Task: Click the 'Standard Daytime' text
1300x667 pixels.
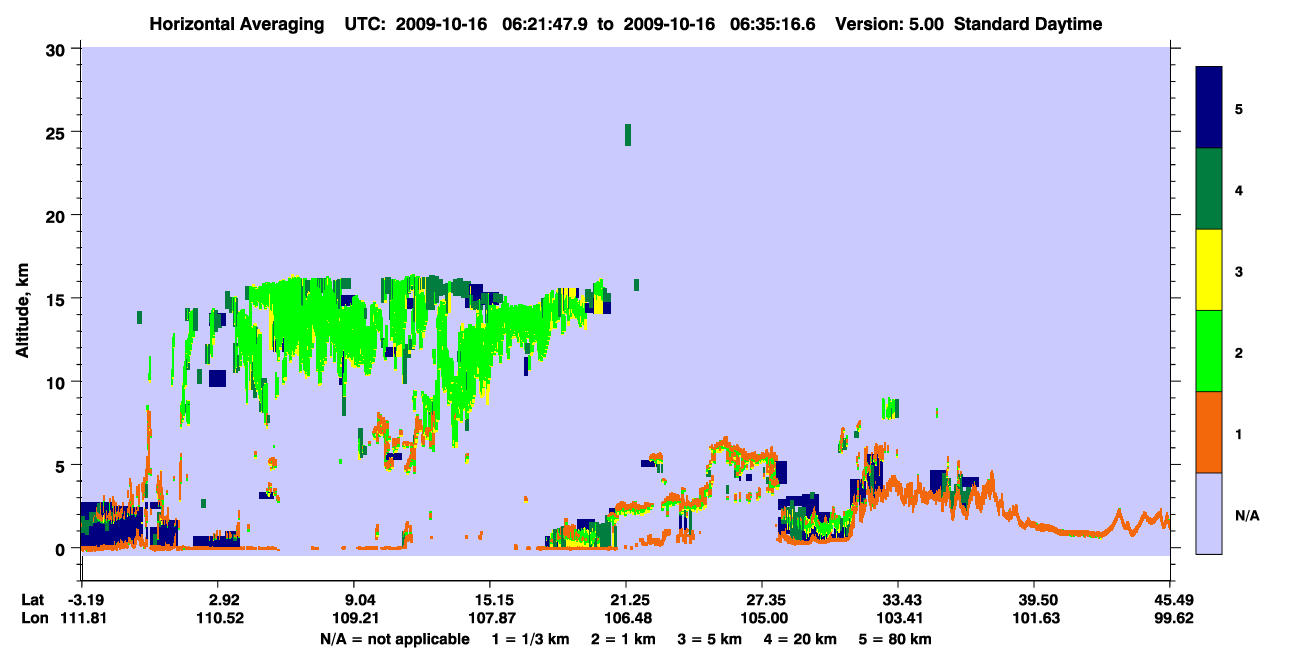Action: [x=1028, y=24]
